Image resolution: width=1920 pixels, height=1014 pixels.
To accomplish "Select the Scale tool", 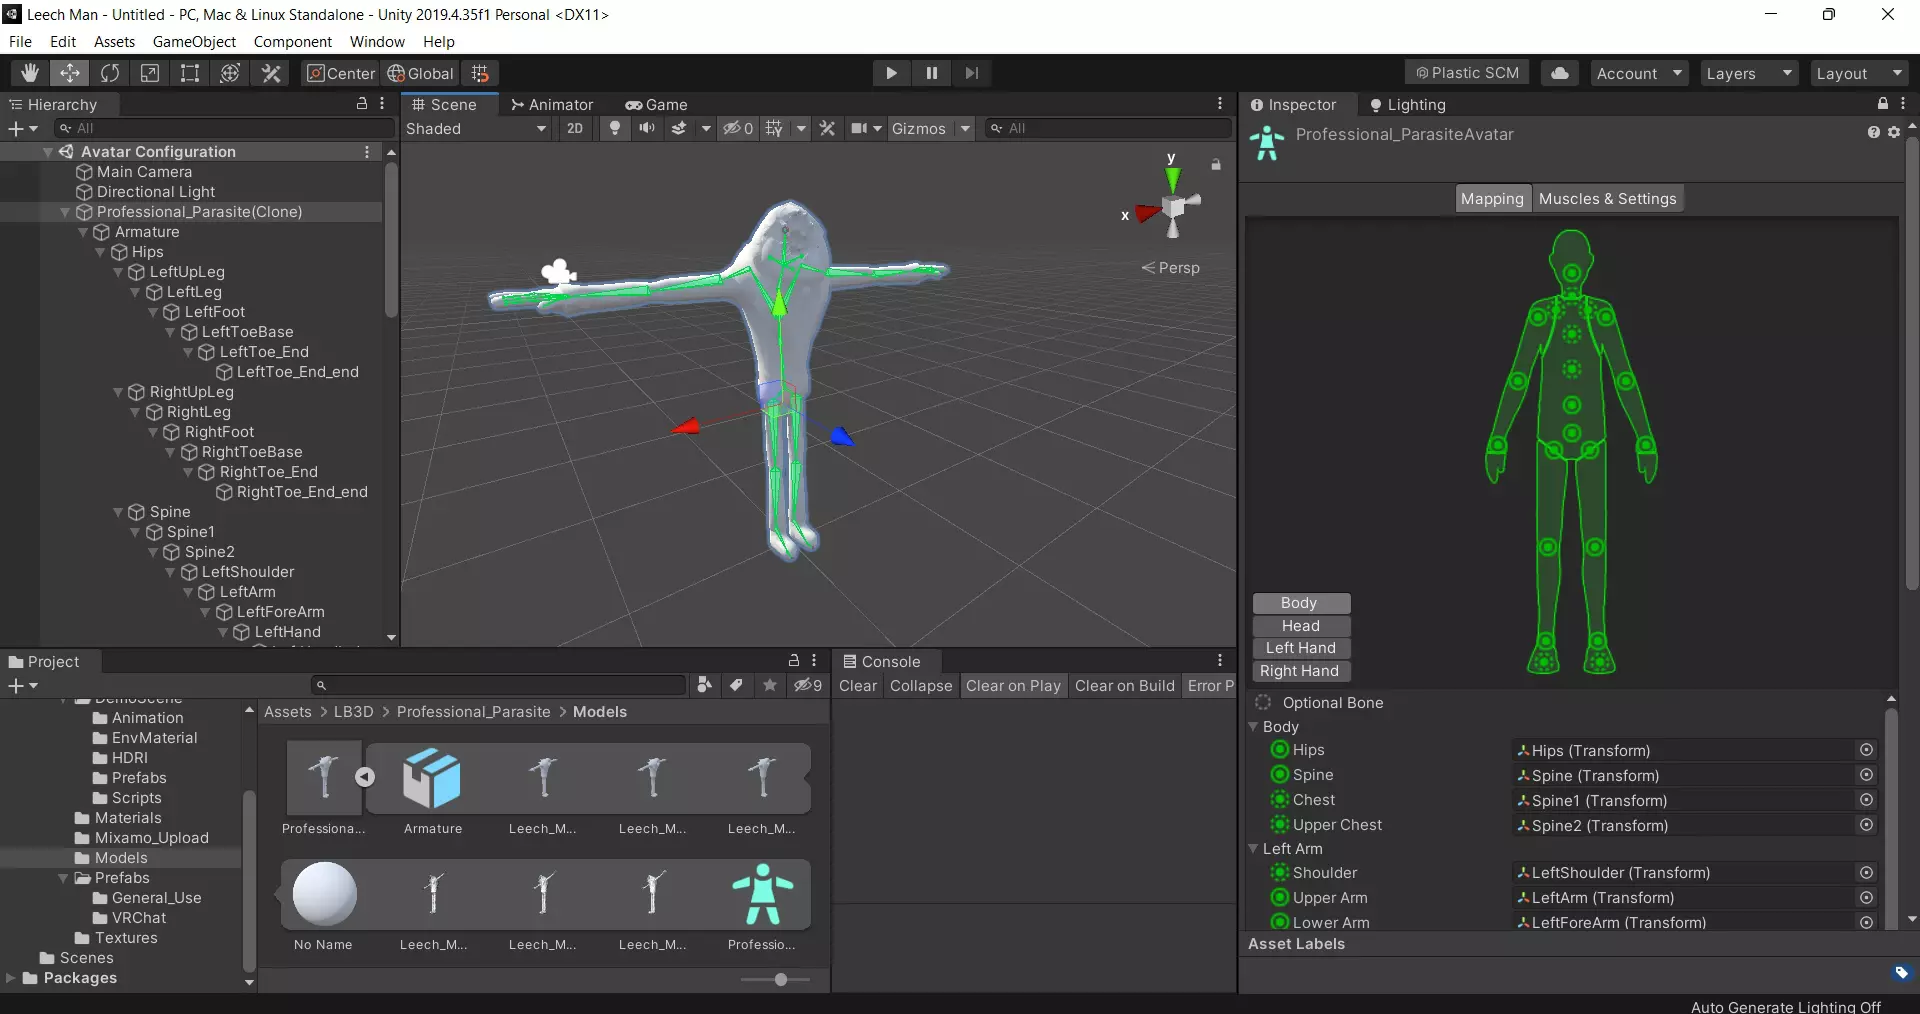I will pos(150,72).
